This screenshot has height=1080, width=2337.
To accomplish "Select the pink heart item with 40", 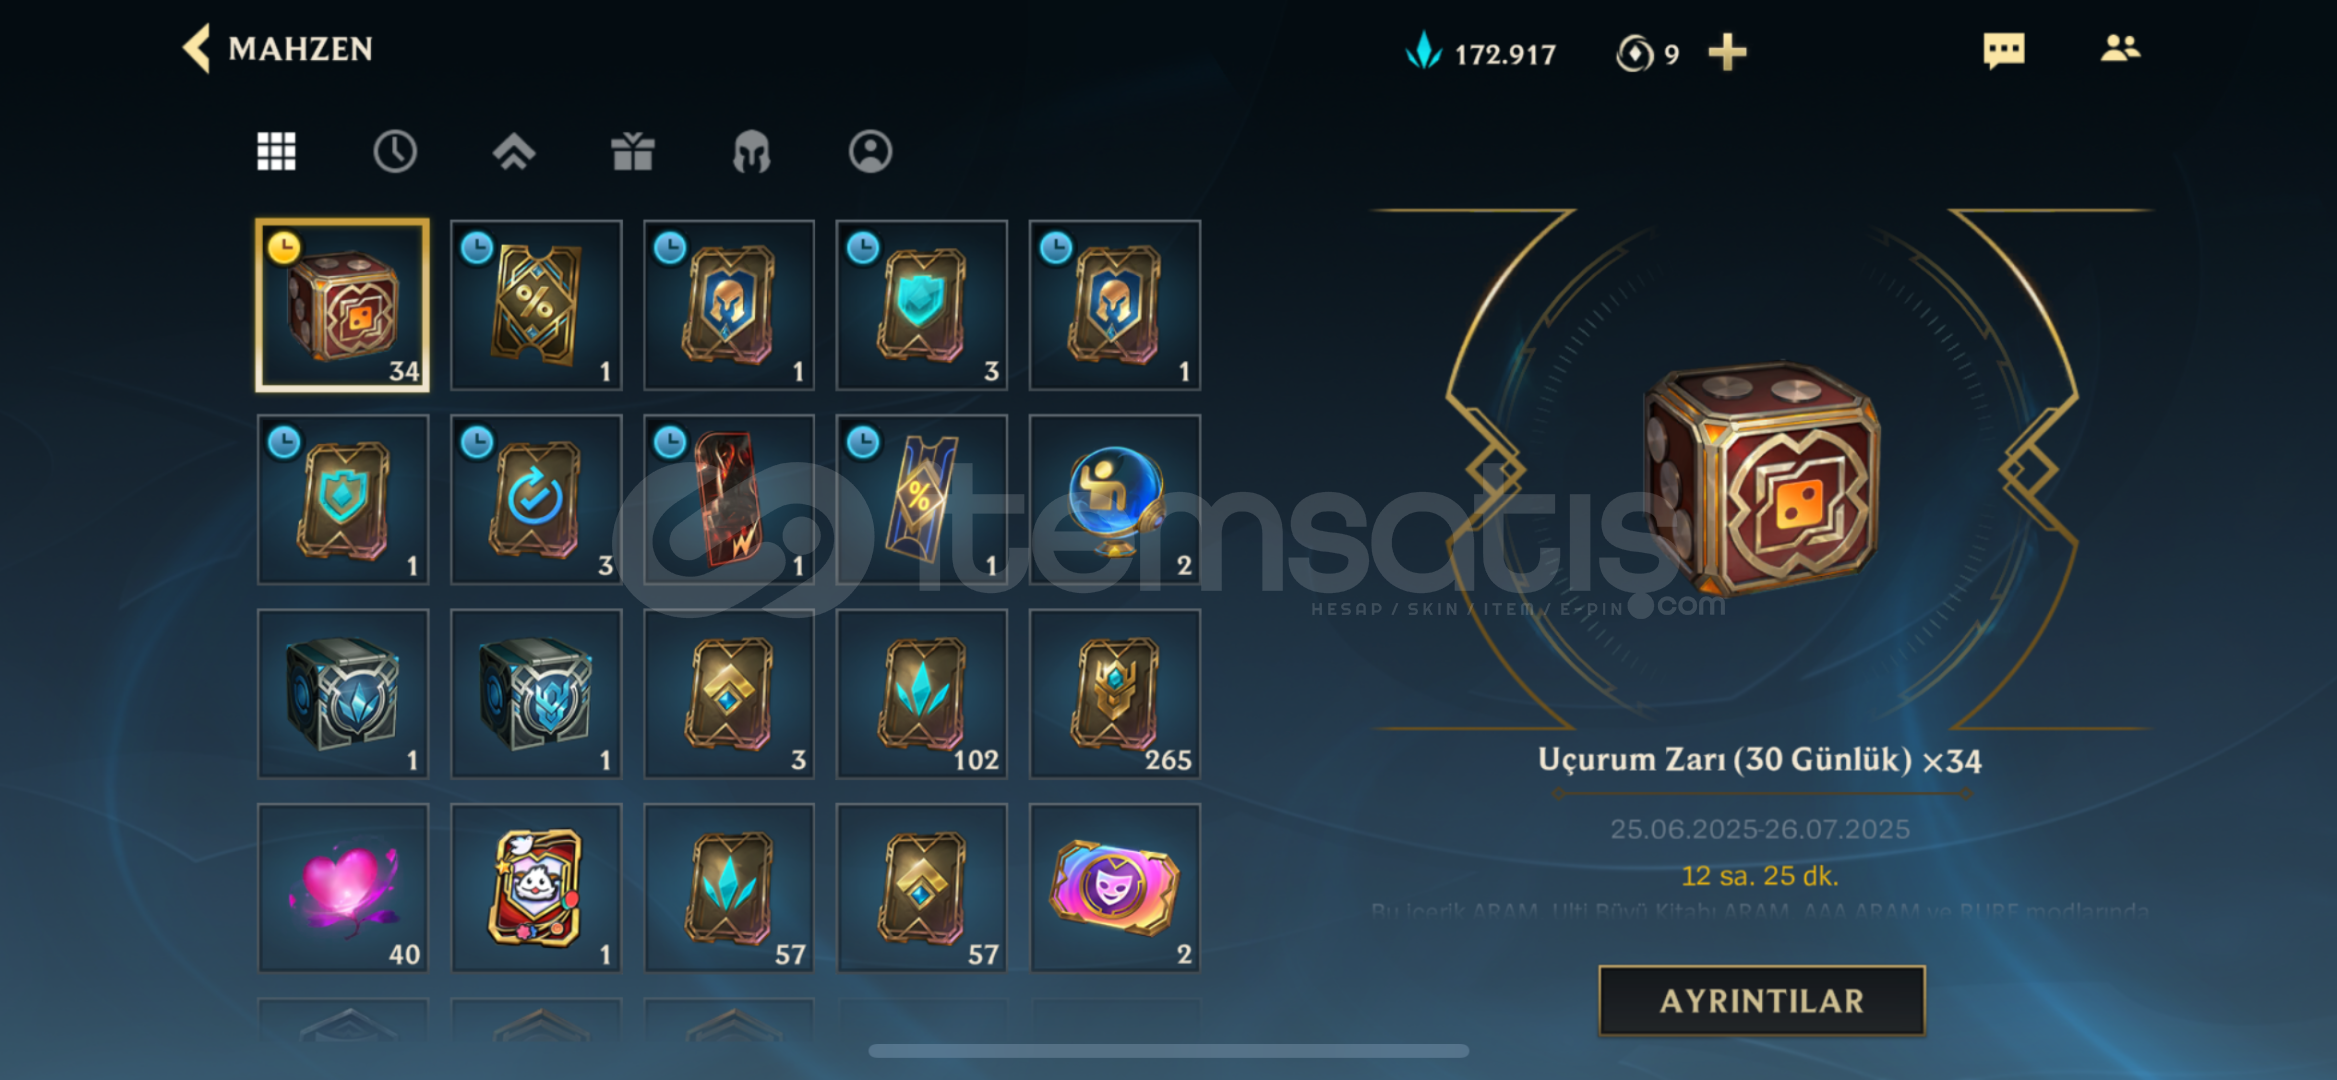I will click(343, 888).
